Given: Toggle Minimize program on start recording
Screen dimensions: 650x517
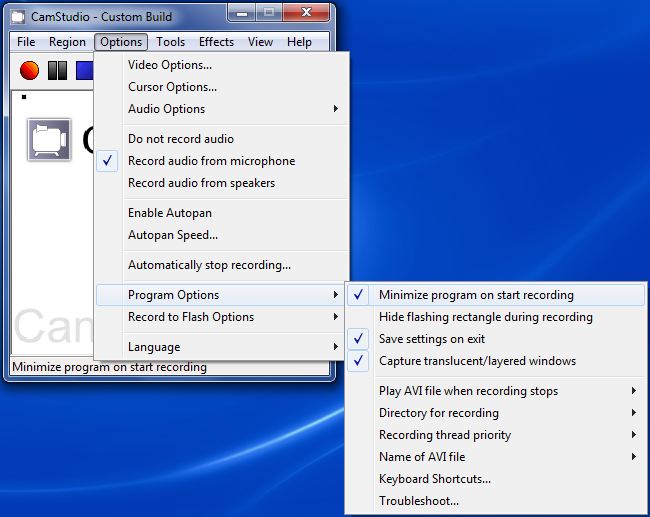Looking at the screenshot, I should pyautogui.click(x=496, y=295).
